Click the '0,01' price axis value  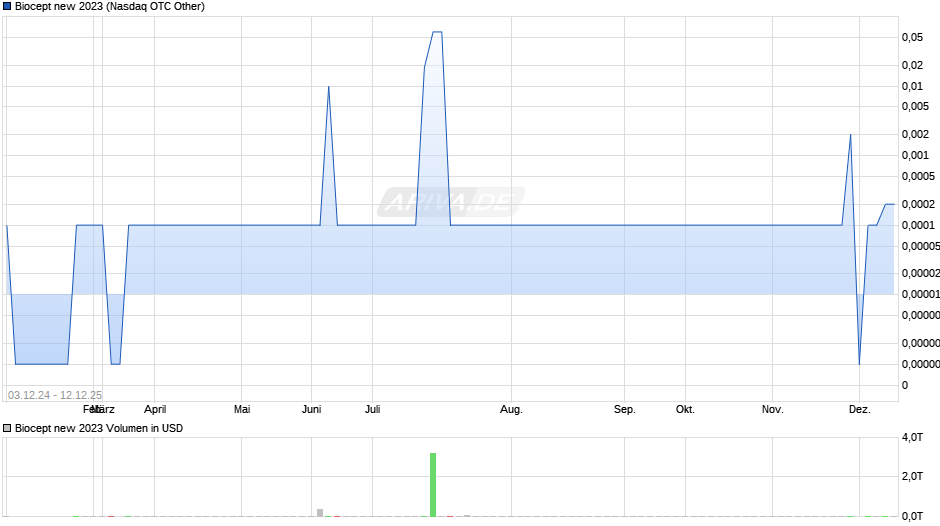pos(912,86)
